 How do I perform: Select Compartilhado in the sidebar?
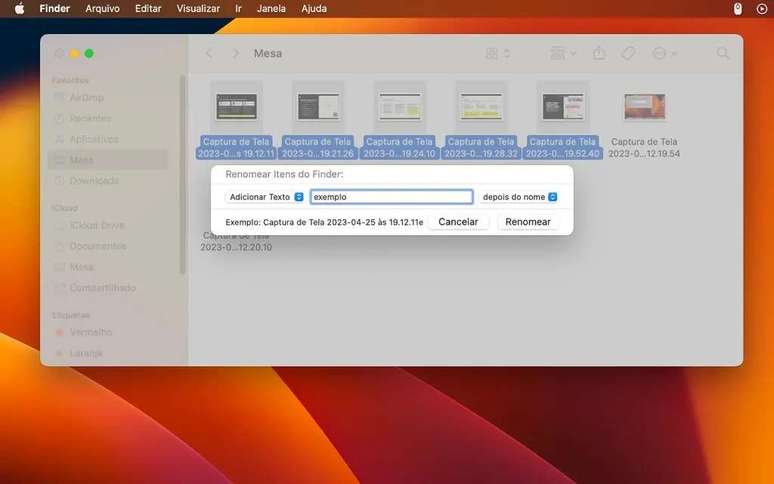tap(102, 288)
